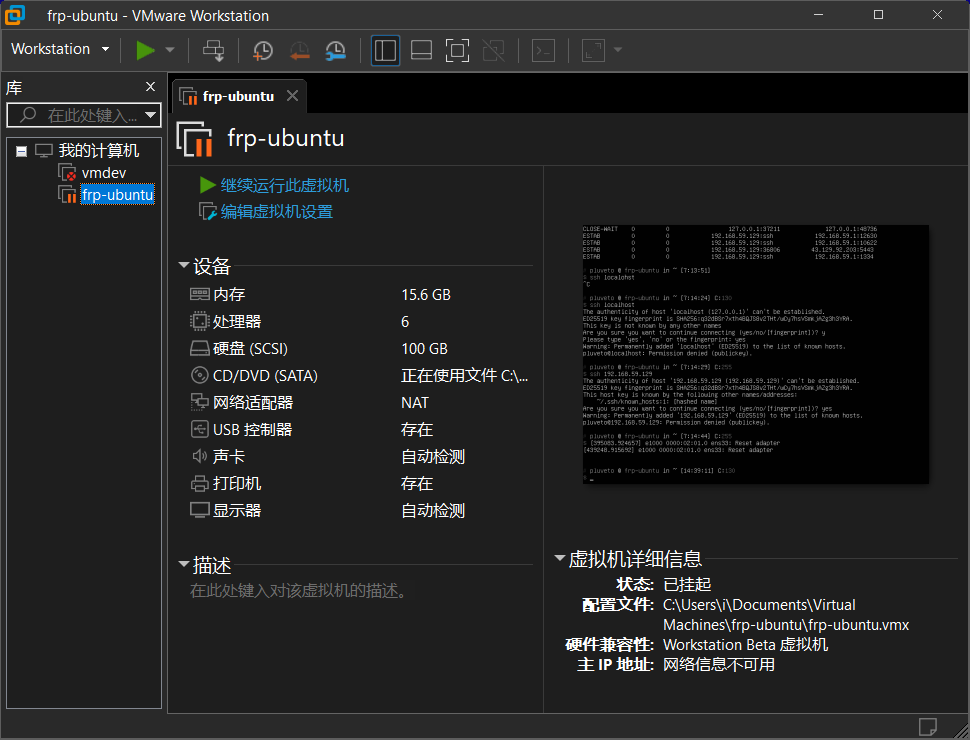Image resolution: width=970 pixels, height=740 pixels.
Task: Select the vmdev virtual machine
Action: click(x=103, y=173)
